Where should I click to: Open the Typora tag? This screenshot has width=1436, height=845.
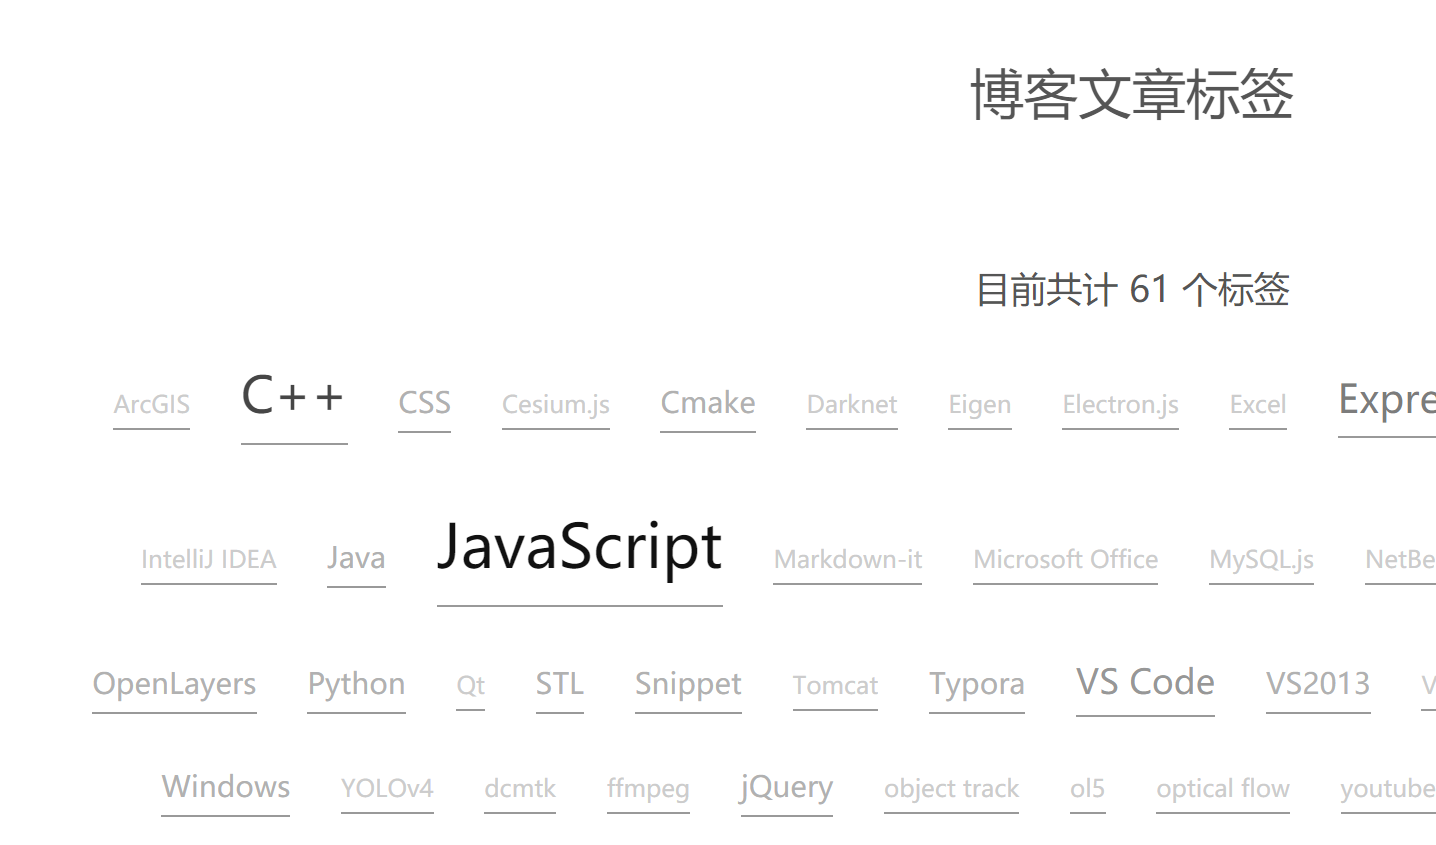(x=976, y=684)
